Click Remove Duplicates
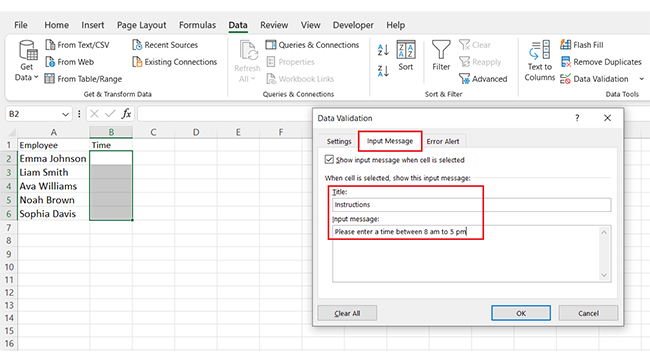 [601, 62]
